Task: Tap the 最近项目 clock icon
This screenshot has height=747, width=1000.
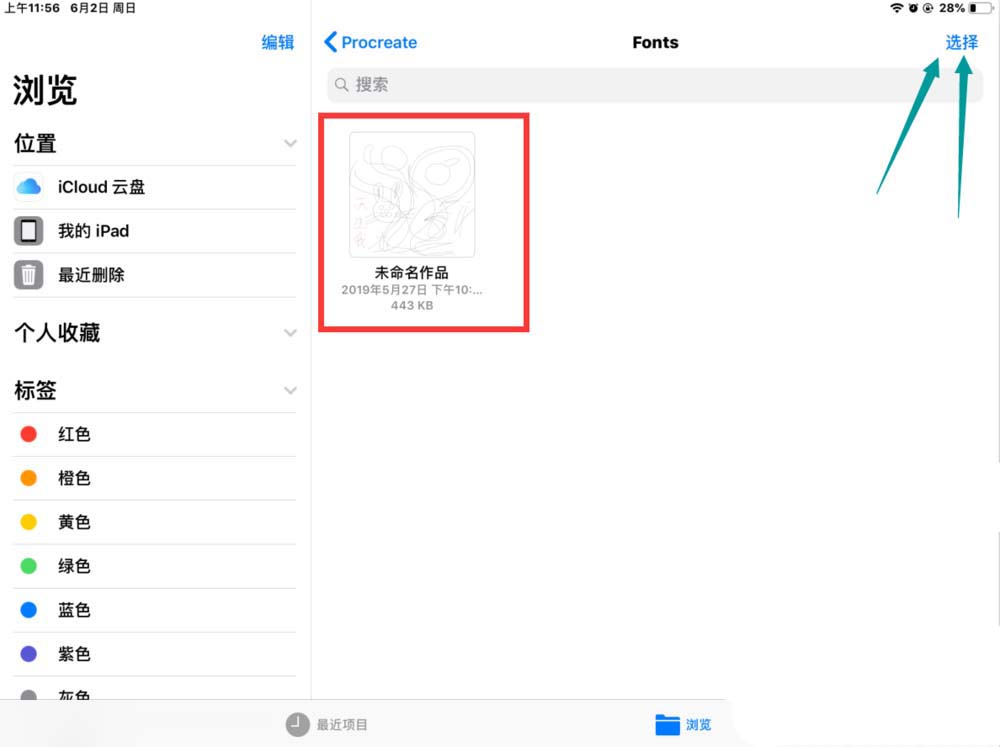Action: click(x=297, y=724)
